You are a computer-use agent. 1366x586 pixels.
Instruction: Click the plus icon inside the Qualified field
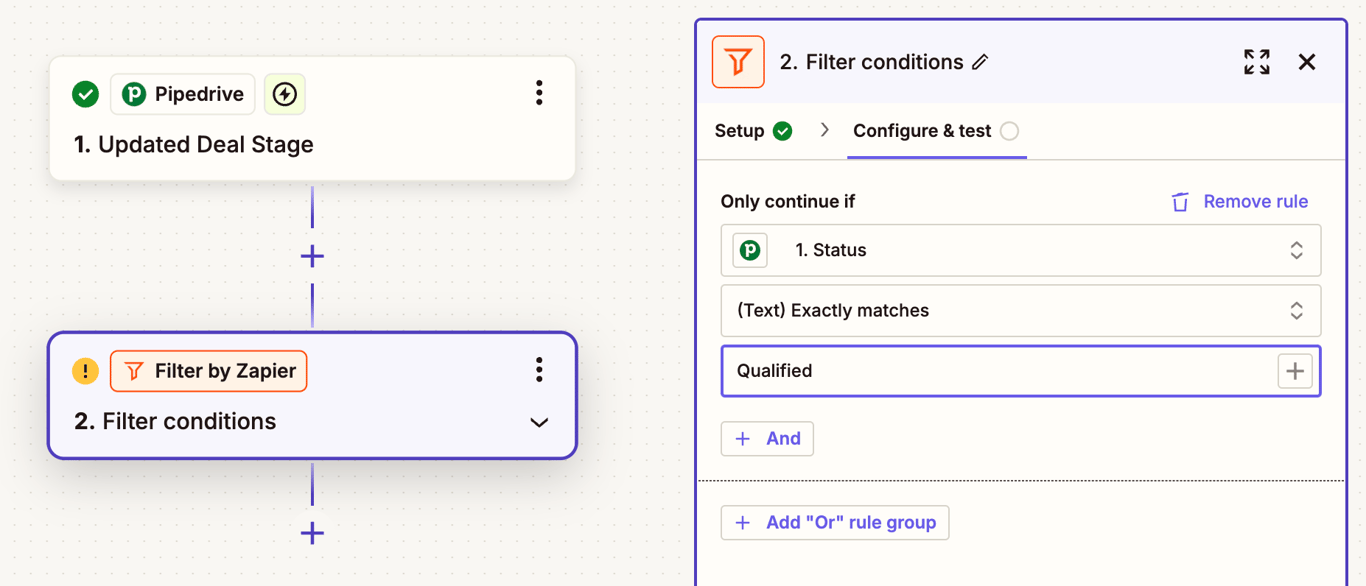pos(1295,371)
